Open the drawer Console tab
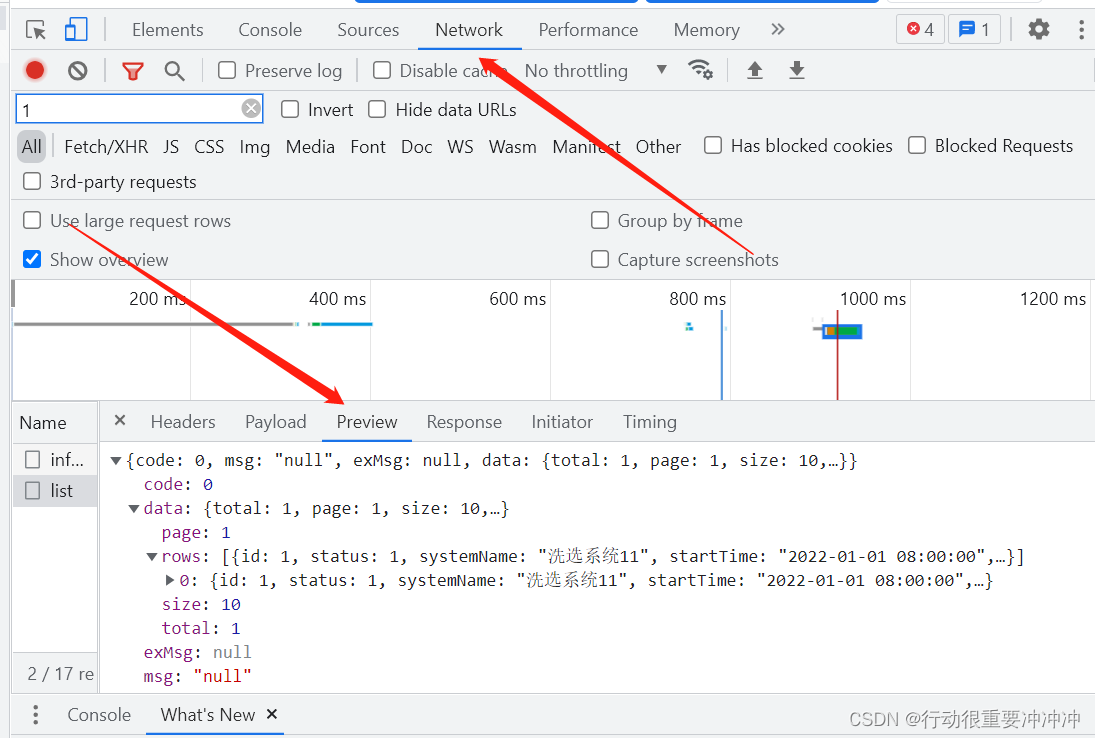The height and width of the screenshot is (738, 1095). 99,715
